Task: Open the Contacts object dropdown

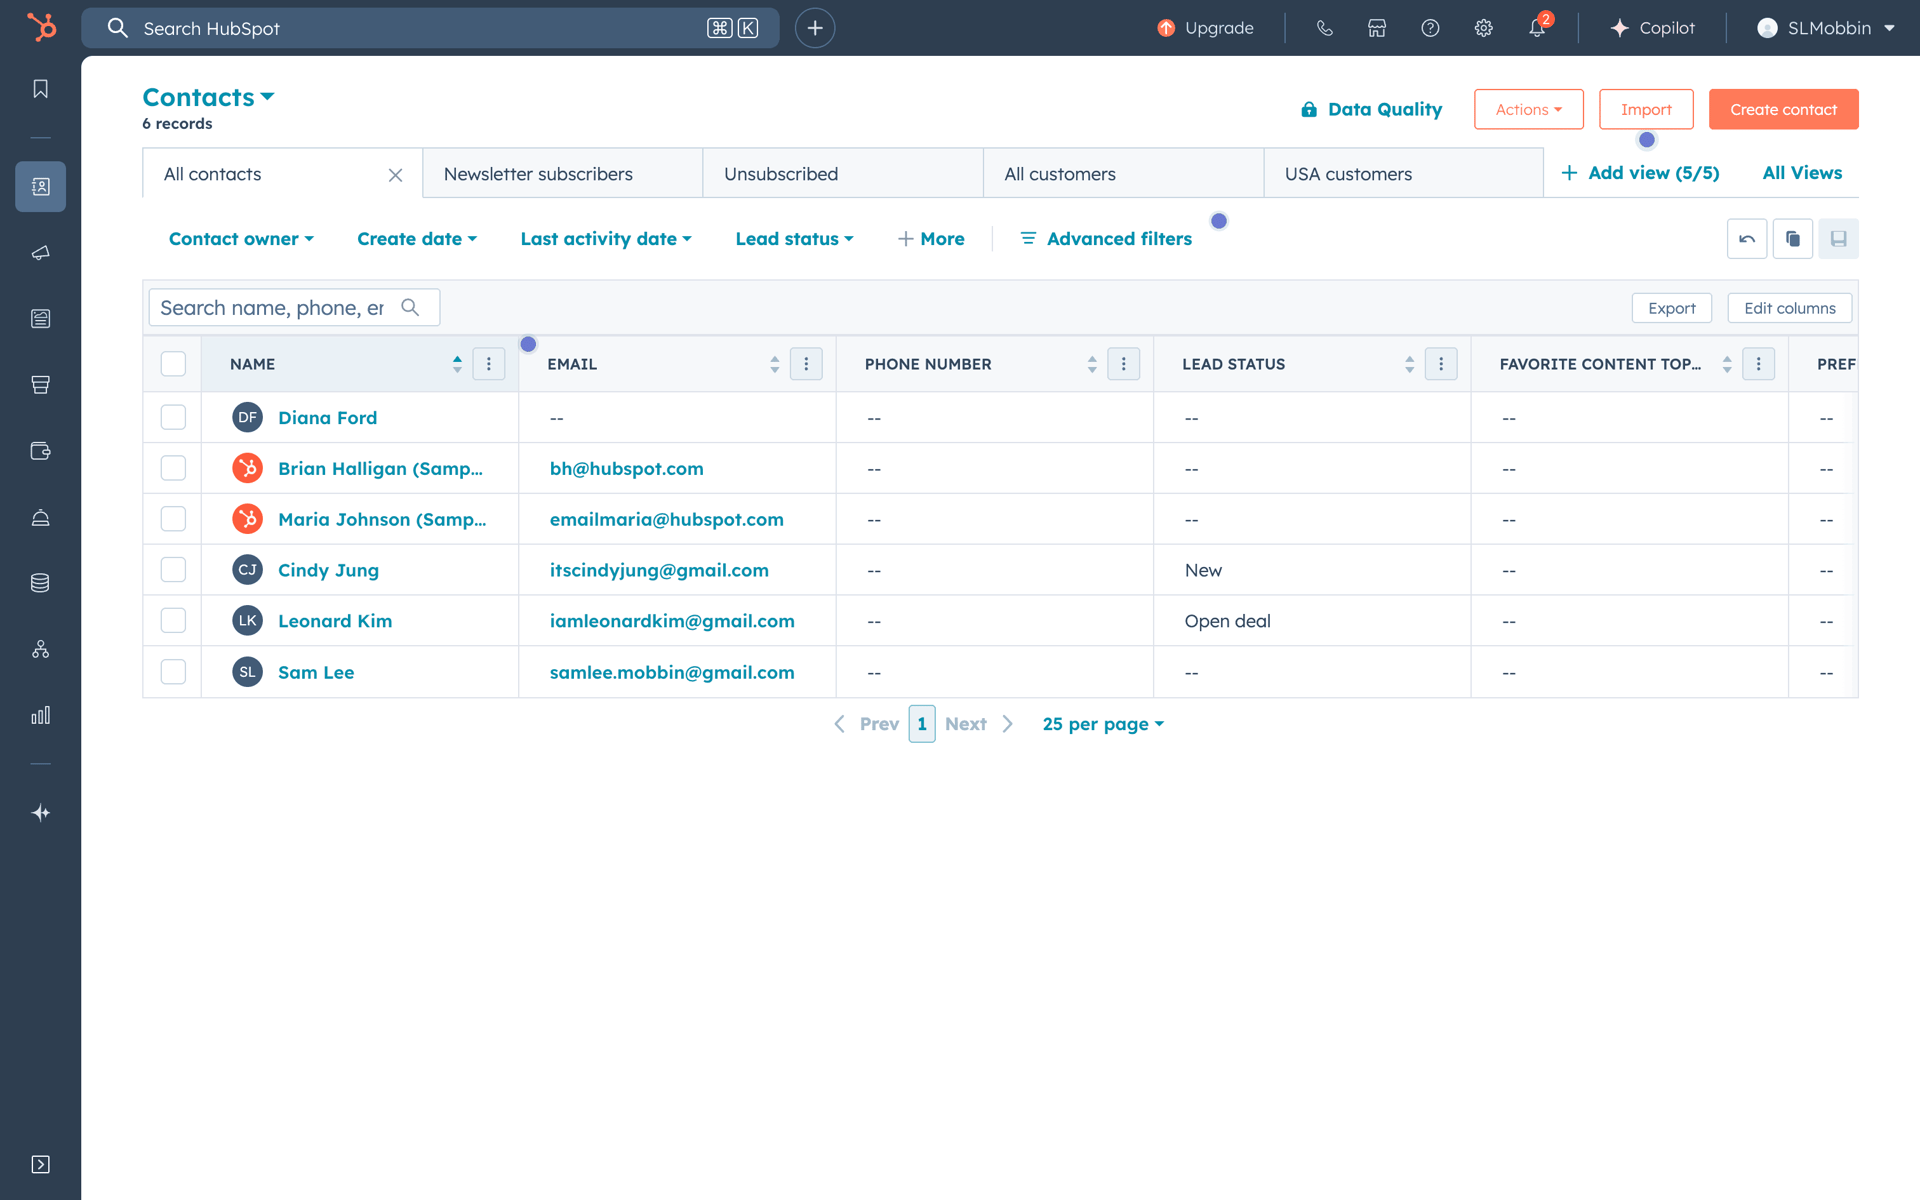Action: (208, 97)
